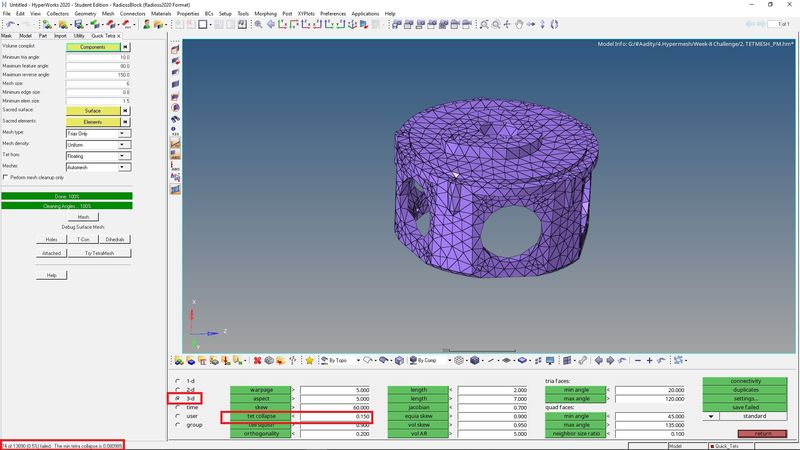
Task: Click the Done 100% progress bar
Action: point(67,196)
